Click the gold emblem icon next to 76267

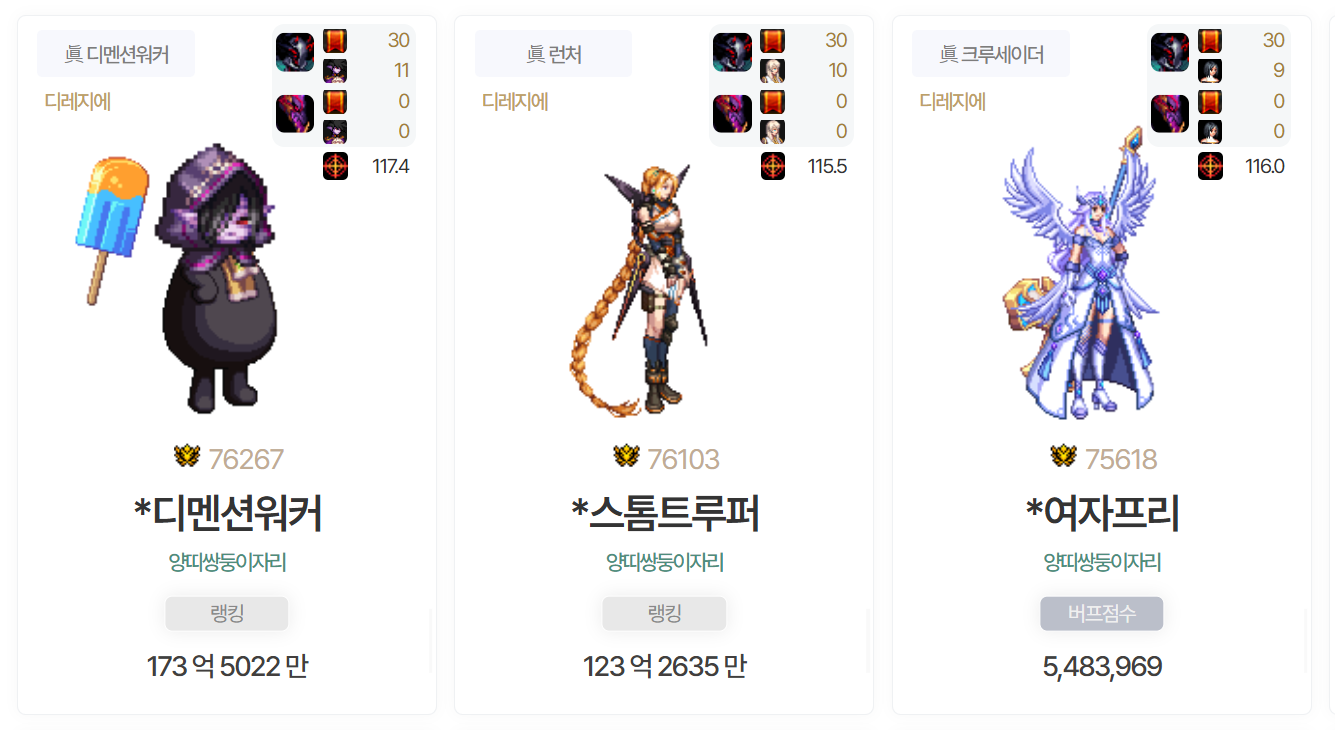coord(187,457)
